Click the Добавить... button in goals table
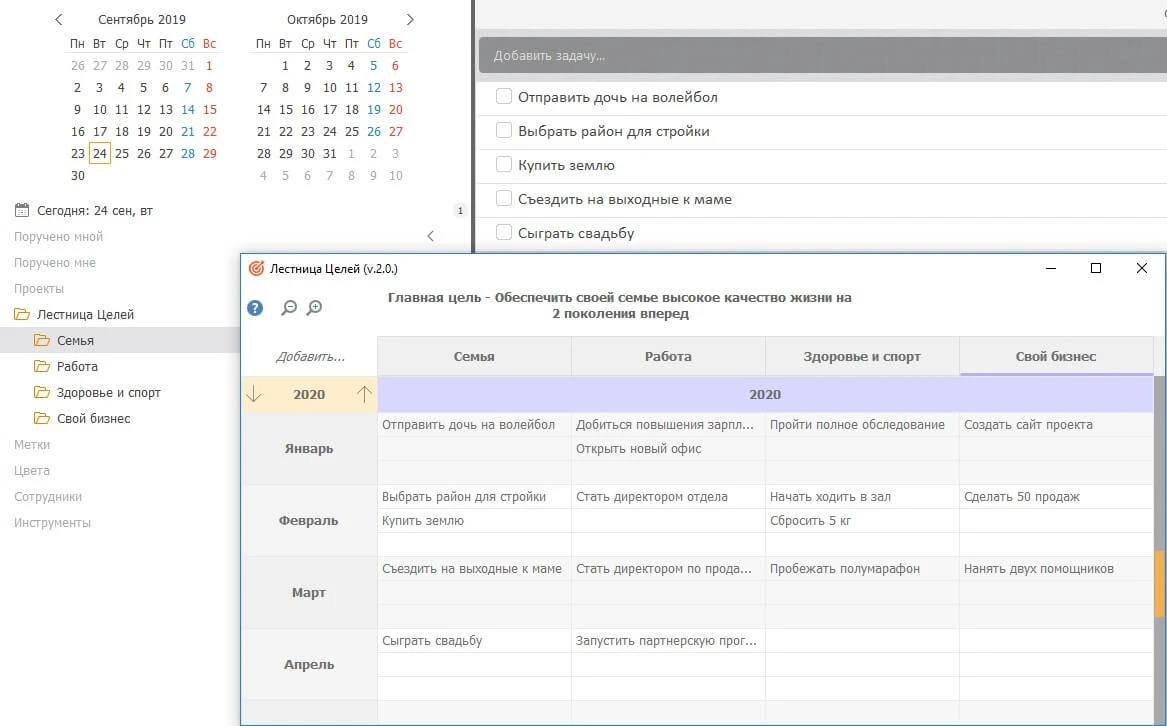1167x726 pixels. tap(310, 356)
